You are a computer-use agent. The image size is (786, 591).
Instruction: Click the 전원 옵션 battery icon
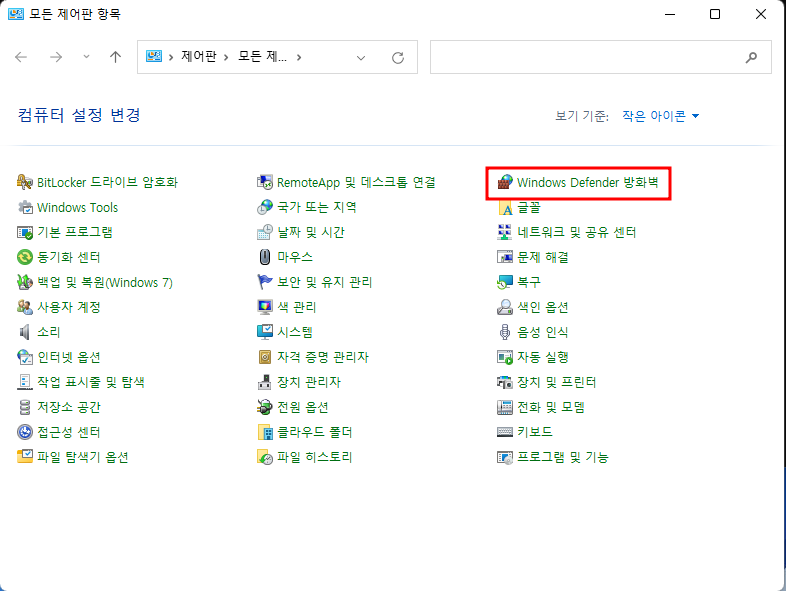(265, 407)
